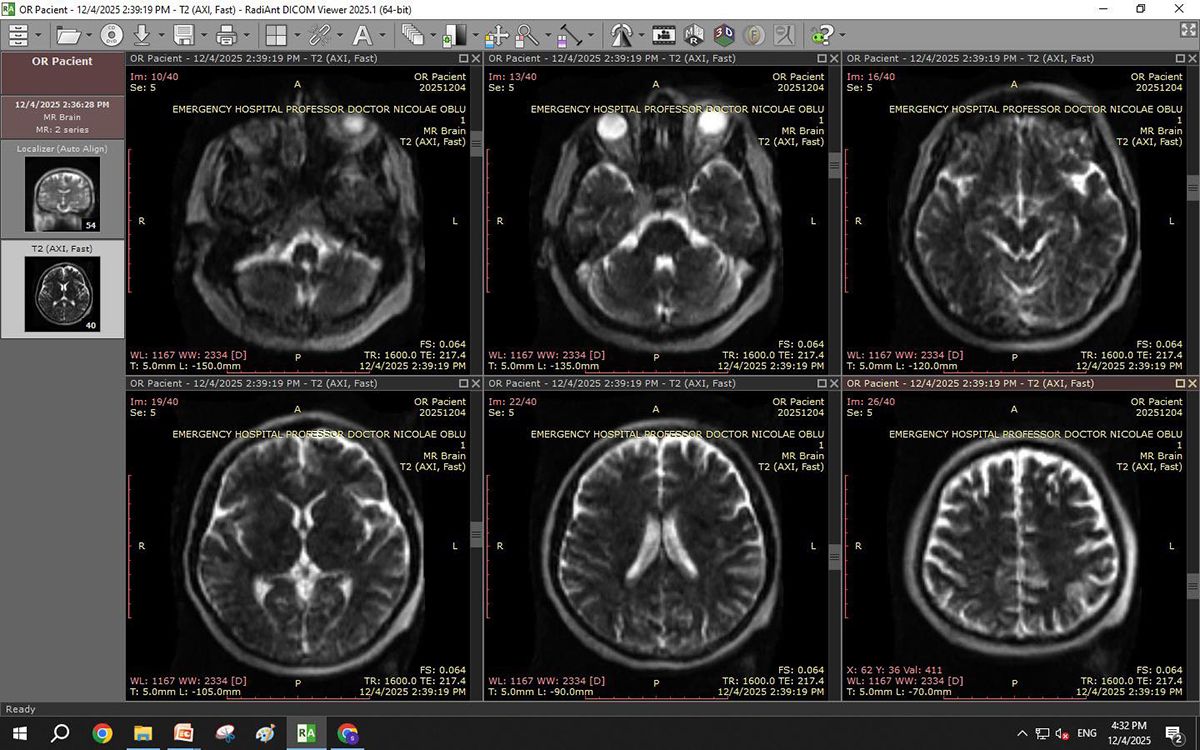Open the 3D volume rendering icon

tap(724, 36)
